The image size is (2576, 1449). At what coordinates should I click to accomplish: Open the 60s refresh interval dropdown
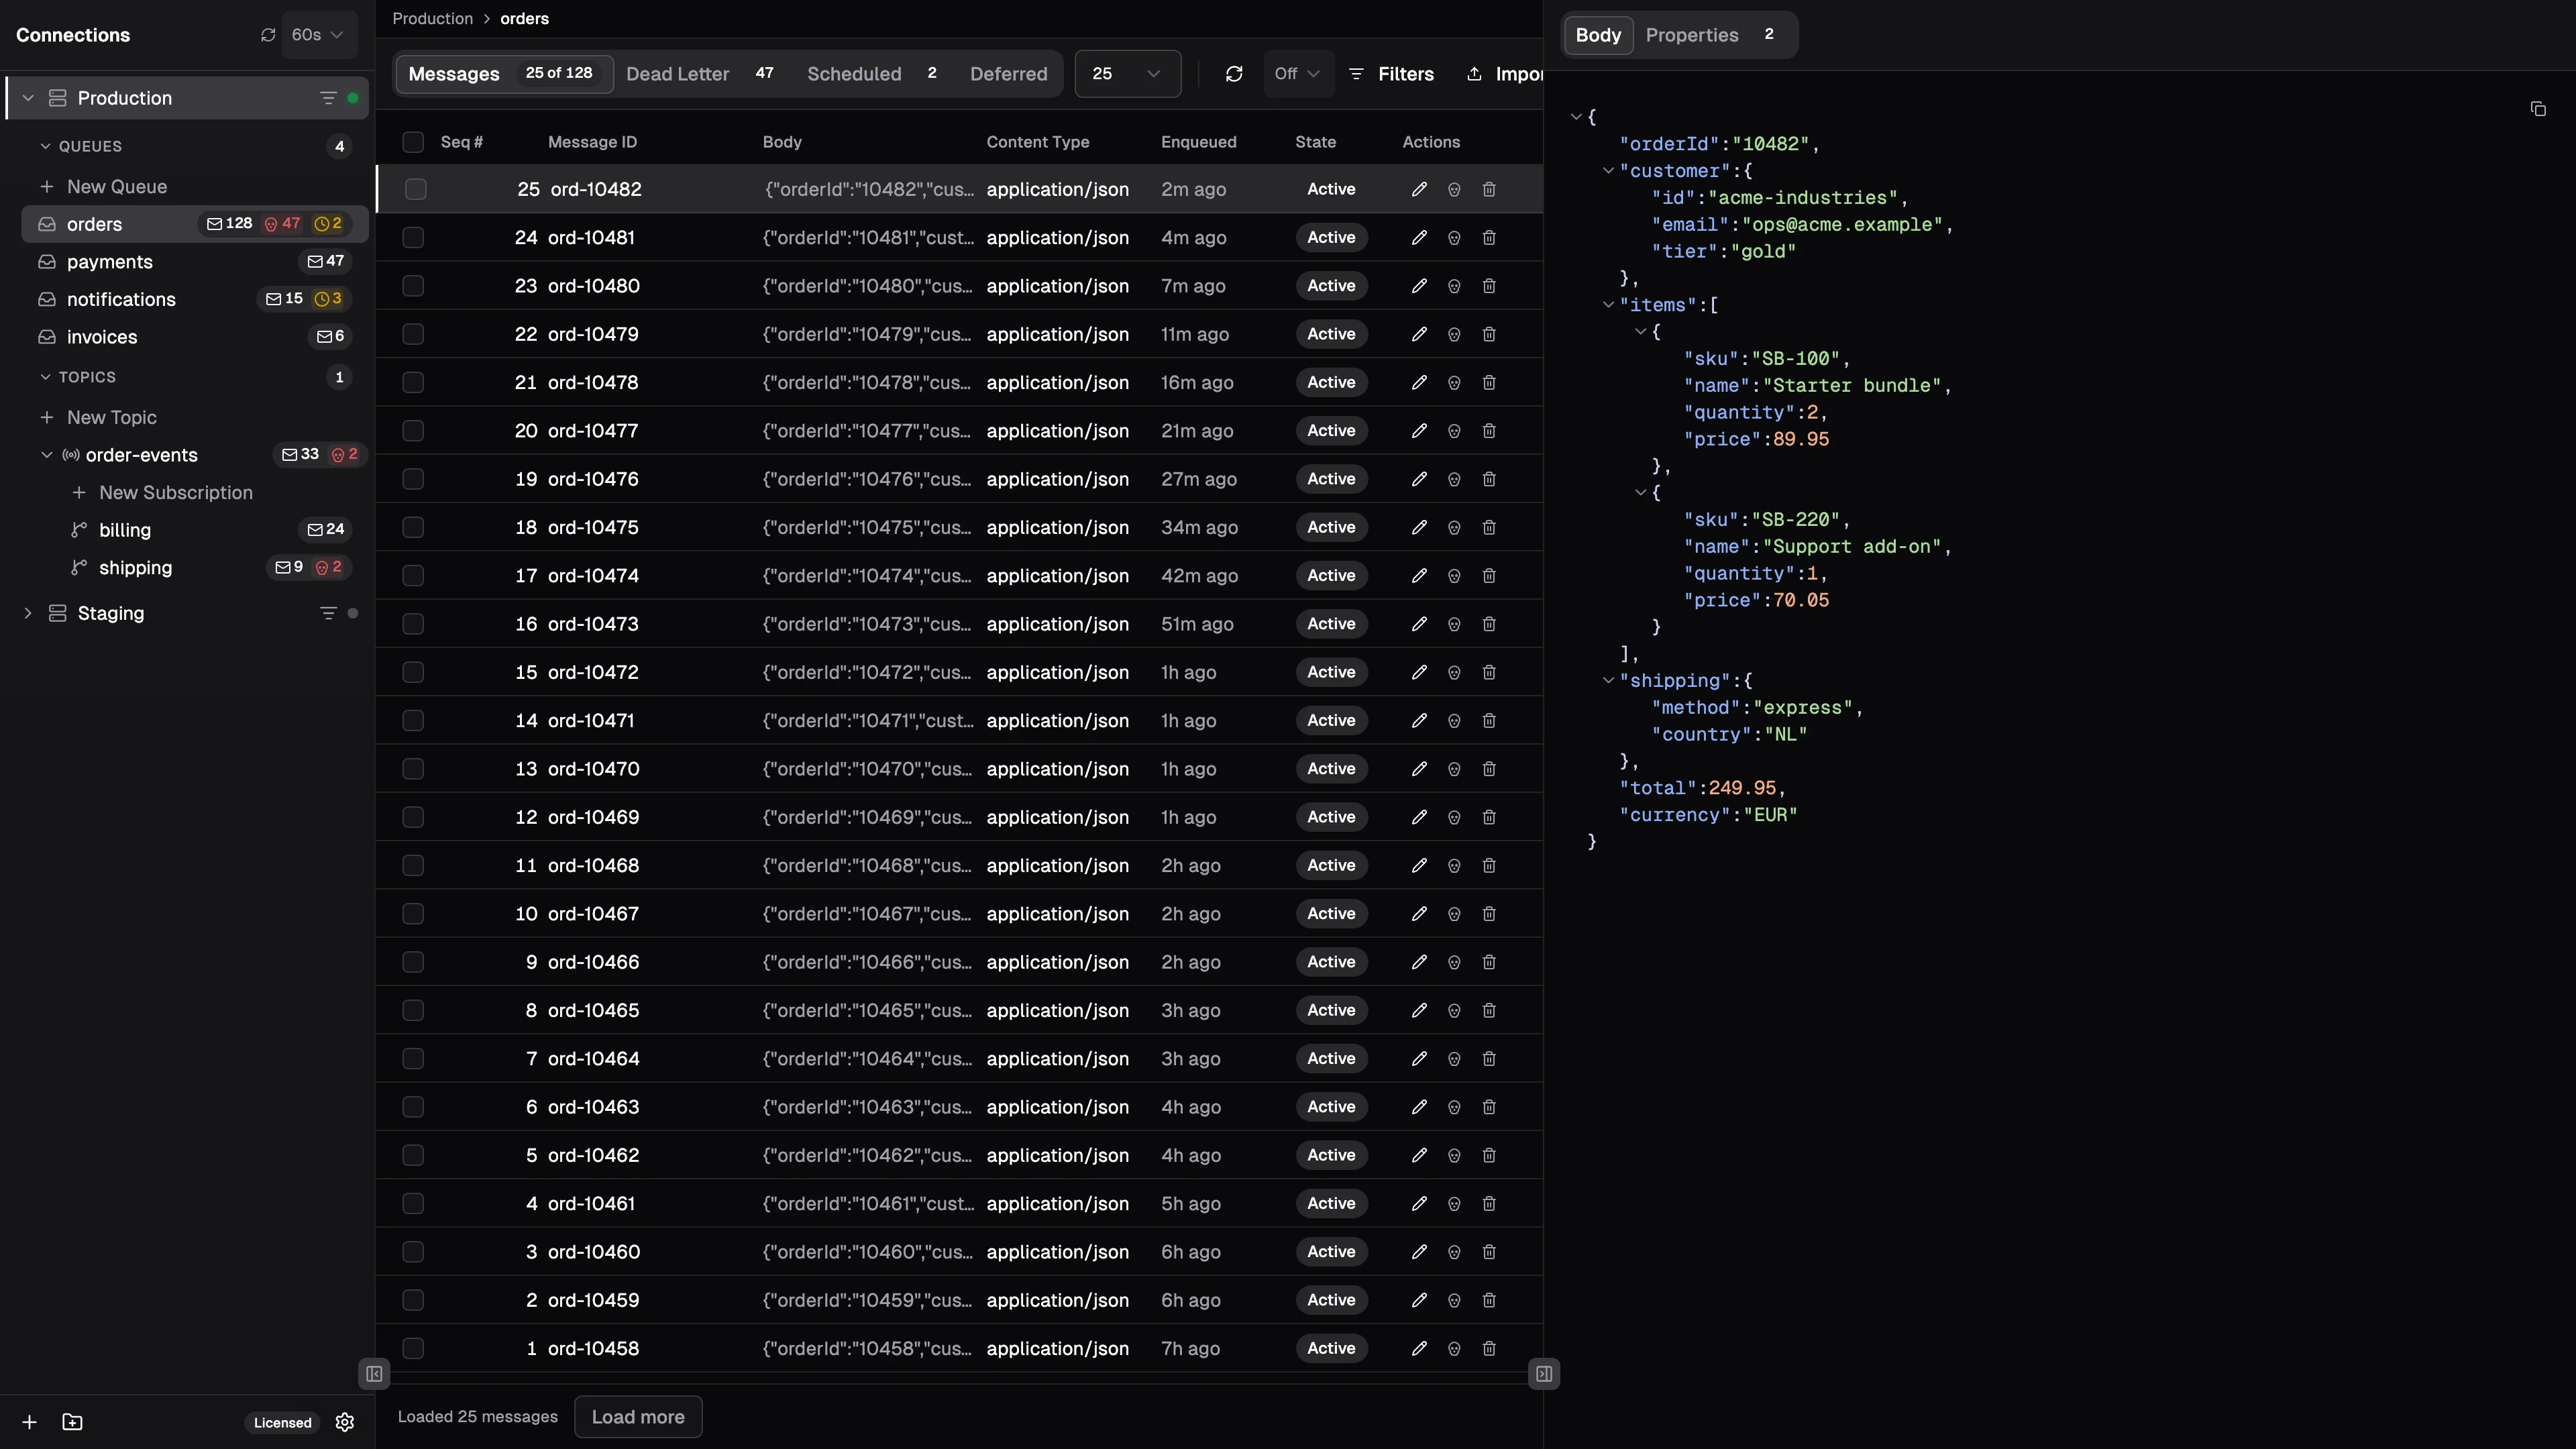pyautogui.click(x=318, y=35)
